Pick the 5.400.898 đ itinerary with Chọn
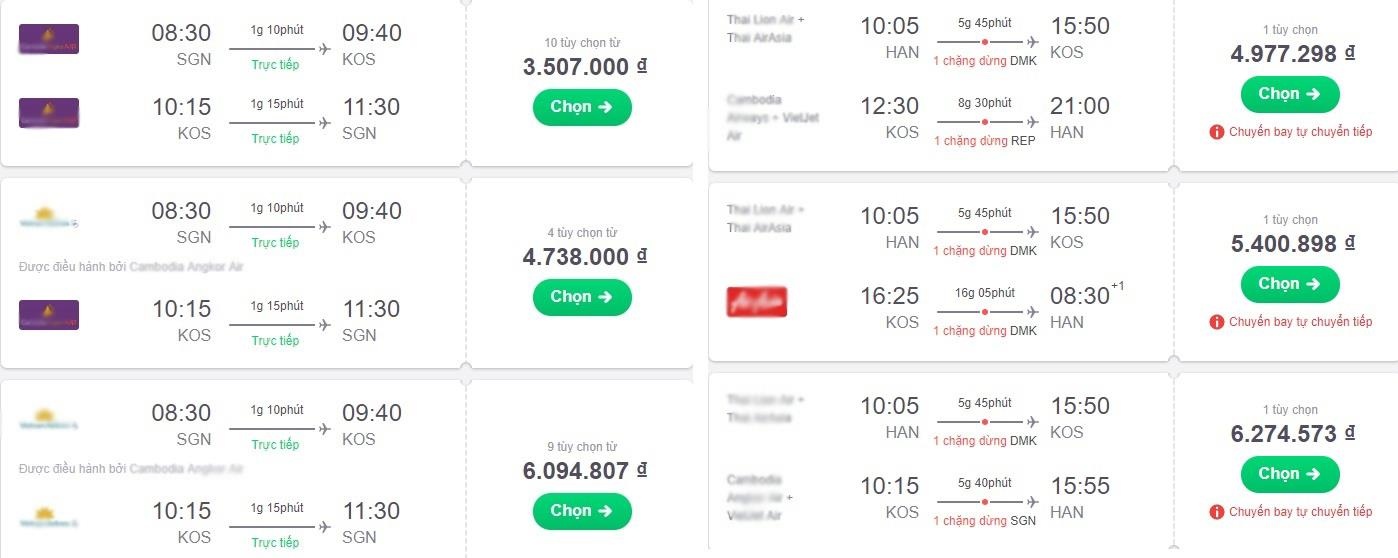Viewport: 1398px width, 558px height. pos(1290,284)
